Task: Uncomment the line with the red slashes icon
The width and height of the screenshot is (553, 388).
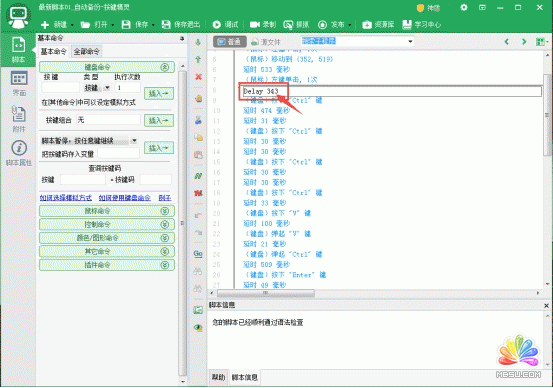Action: click(198, 193)
